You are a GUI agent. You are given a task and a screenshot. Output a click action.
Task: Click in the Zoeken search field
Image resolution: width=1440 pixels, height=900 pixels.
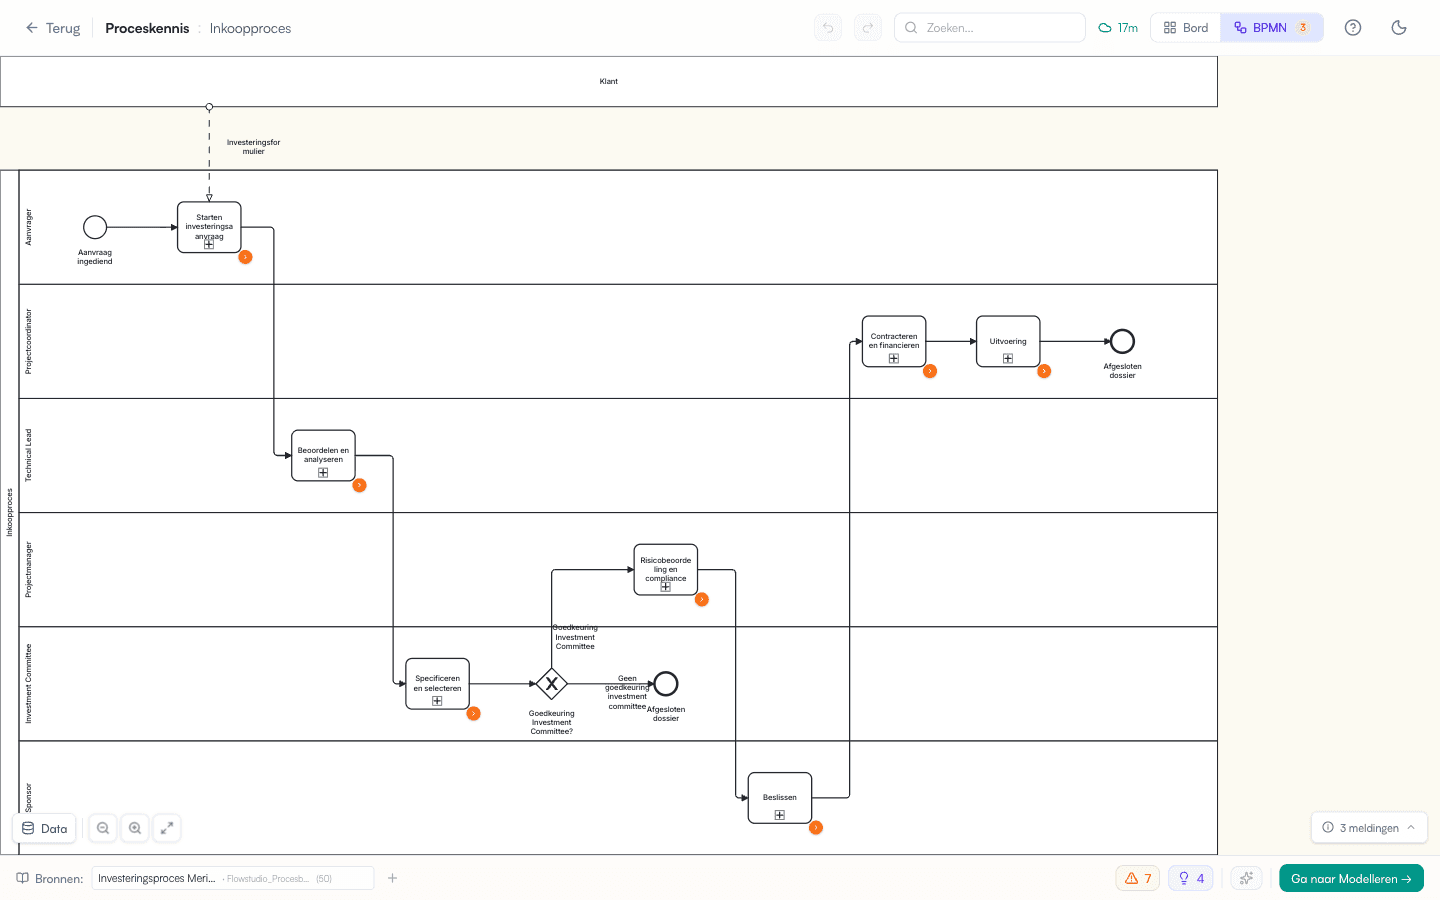pyautogui.click(x=988, y=27)
